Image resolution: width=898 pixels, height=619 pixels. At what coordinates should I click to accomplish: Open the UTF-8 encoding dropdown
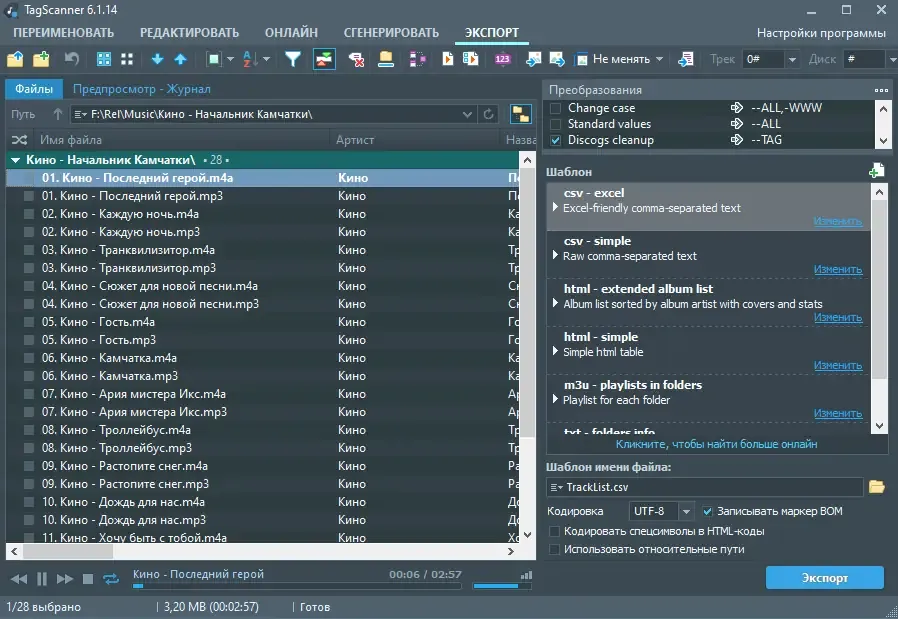click(x=686, y=511)
